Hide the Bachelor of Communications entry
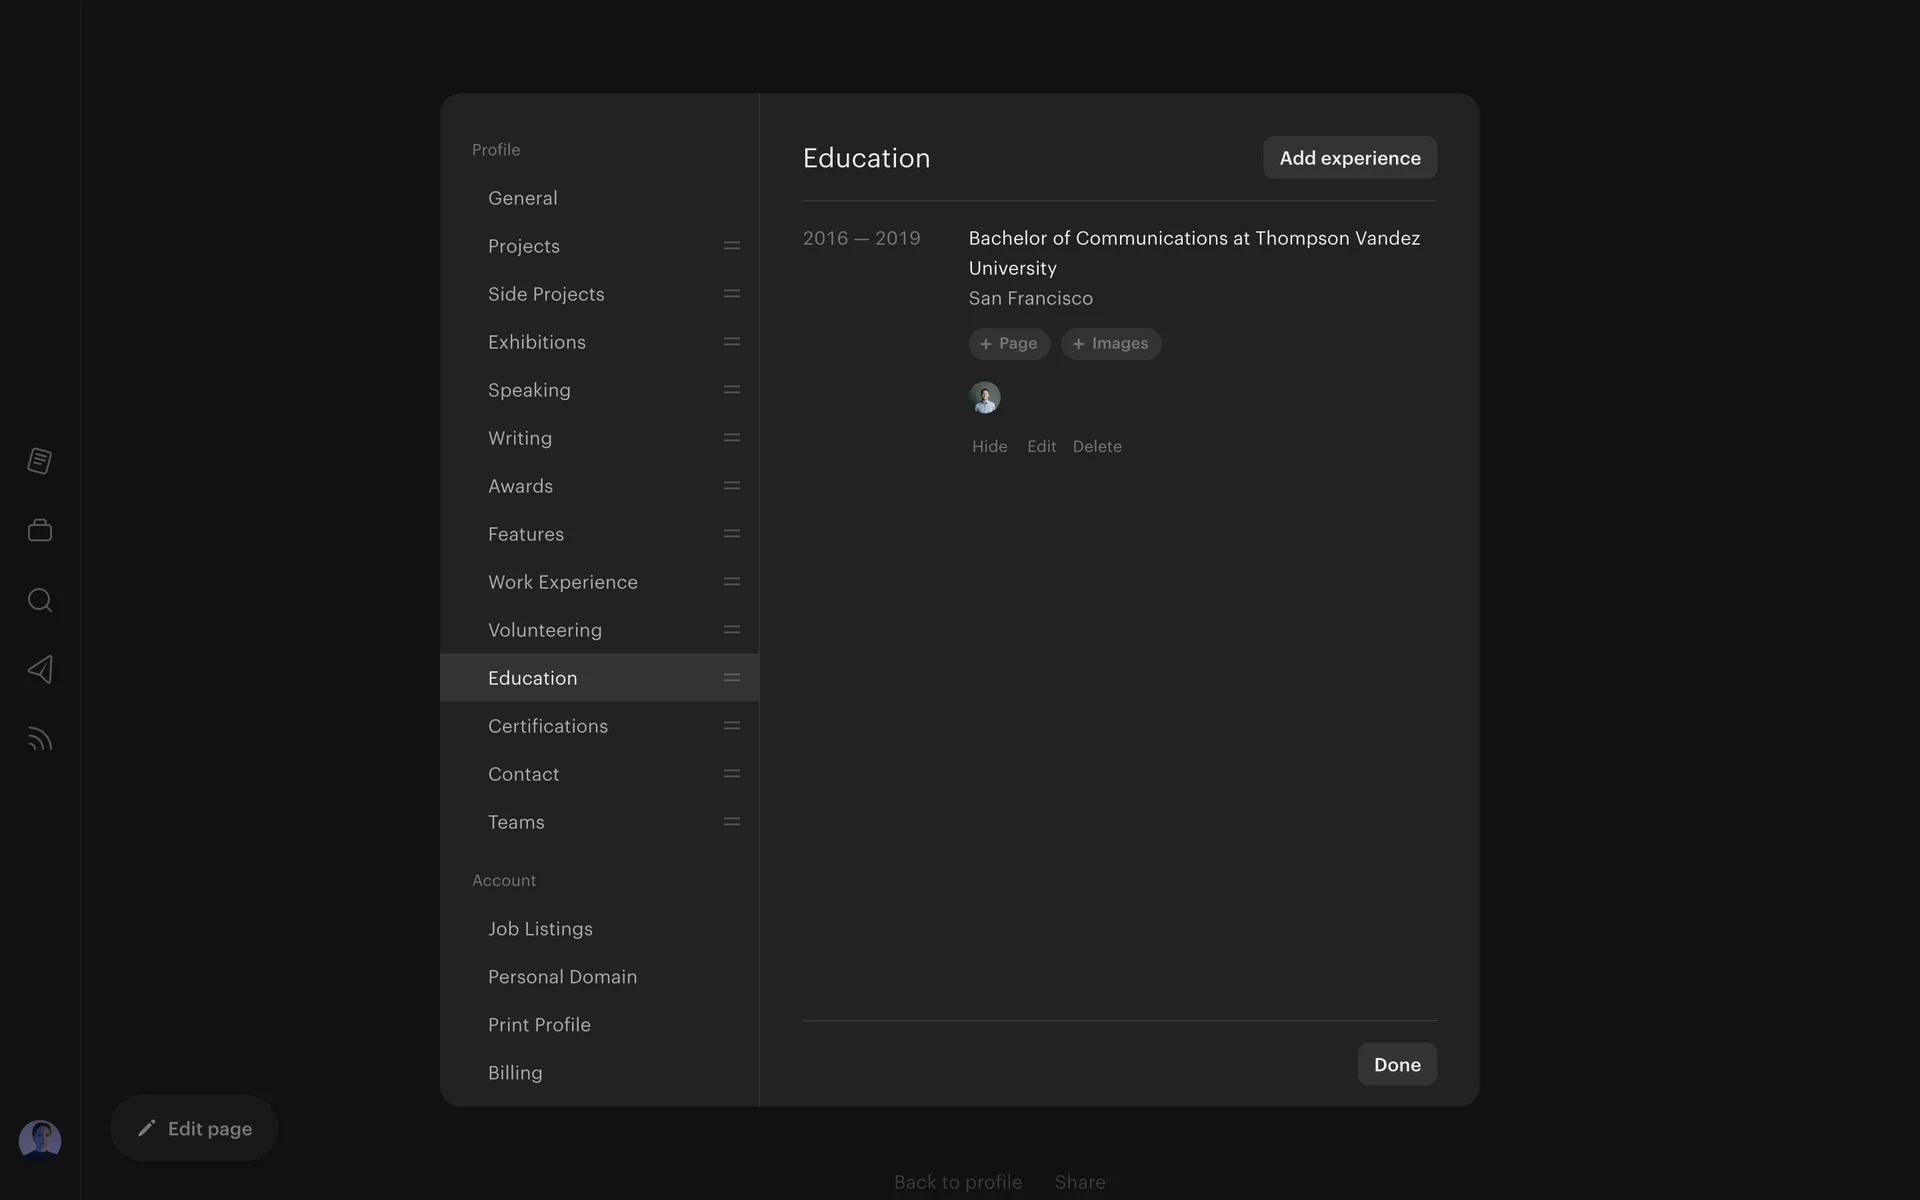The image size is (1920, 1200). click(x=989, y=447)
